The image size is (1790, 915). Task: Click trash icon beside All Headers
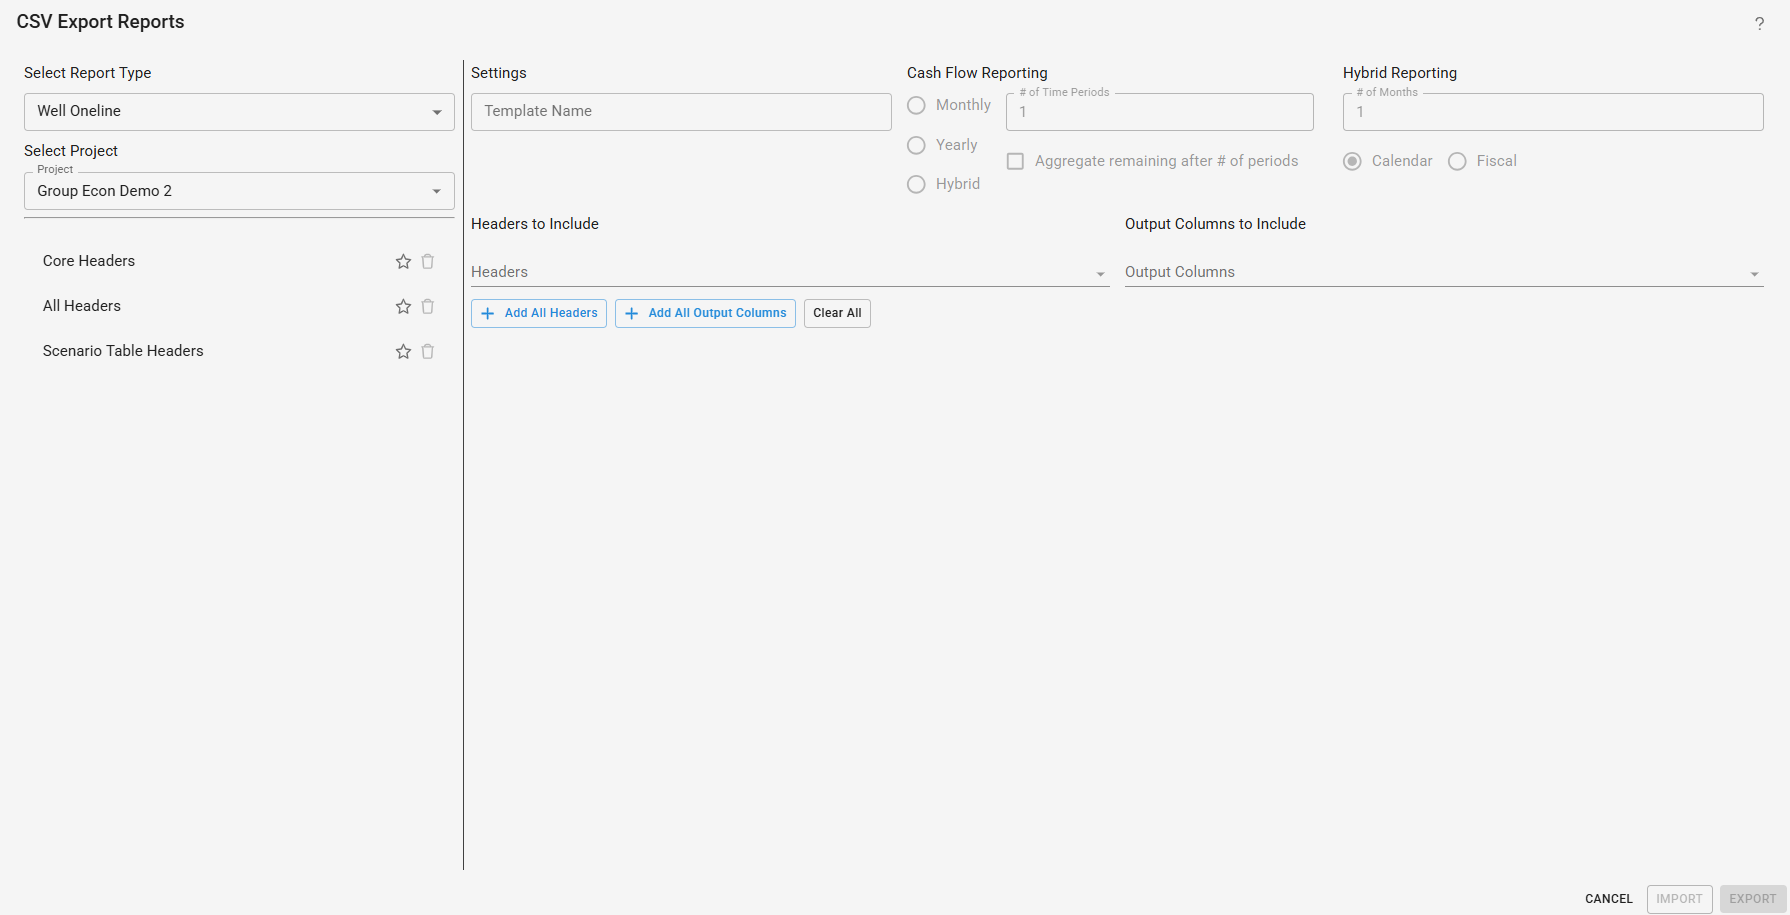(428, 307)
